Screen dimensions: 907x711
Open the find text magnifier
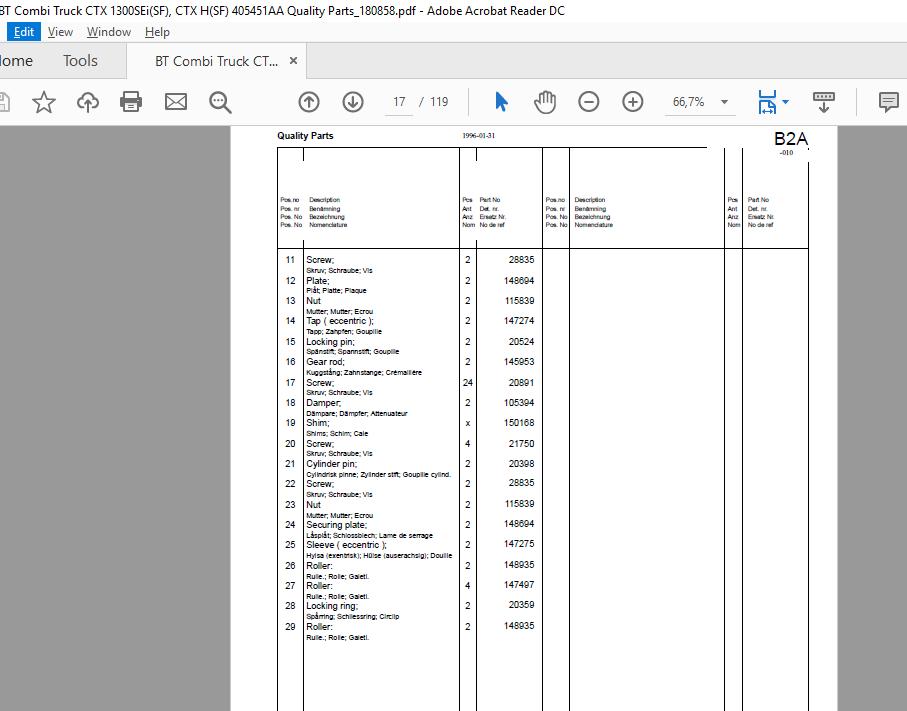point(220,102)
